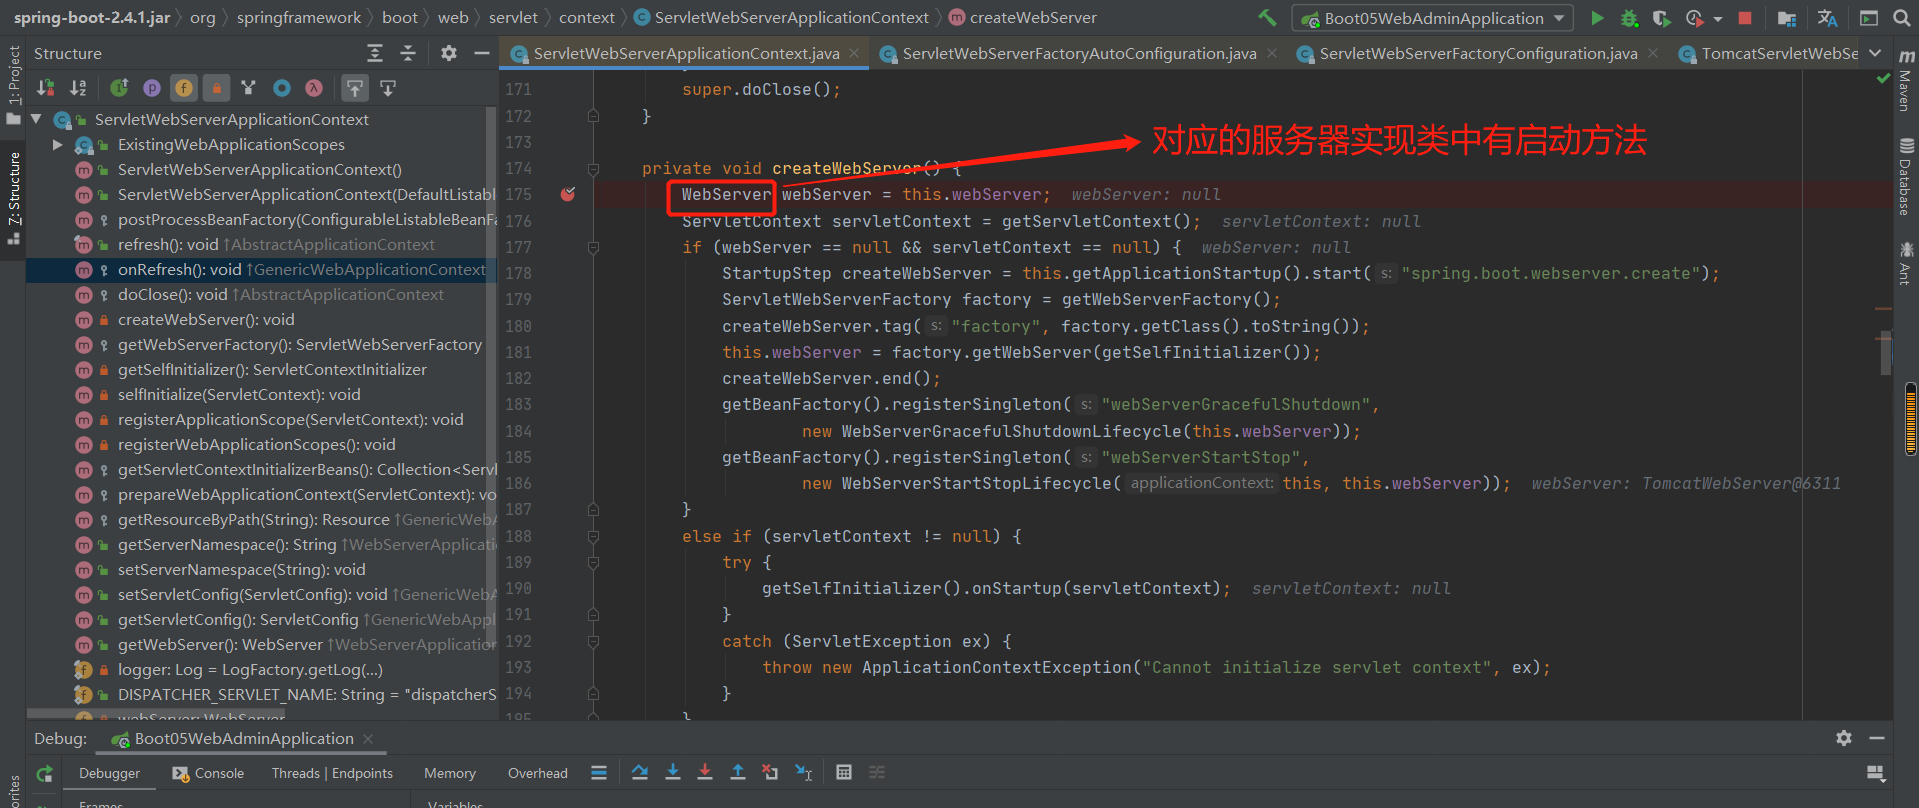Toggle show lambdas (pink lambda icon)

pyautogui.click(x=314, y=88)
